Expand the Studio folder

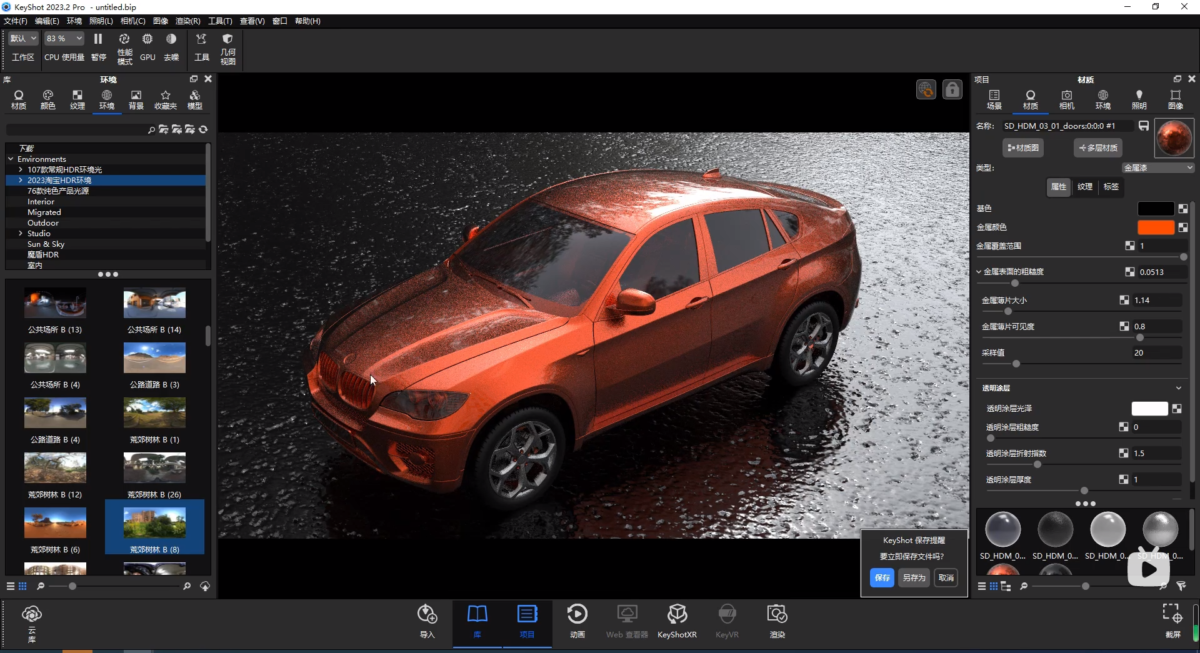point(20,233)
